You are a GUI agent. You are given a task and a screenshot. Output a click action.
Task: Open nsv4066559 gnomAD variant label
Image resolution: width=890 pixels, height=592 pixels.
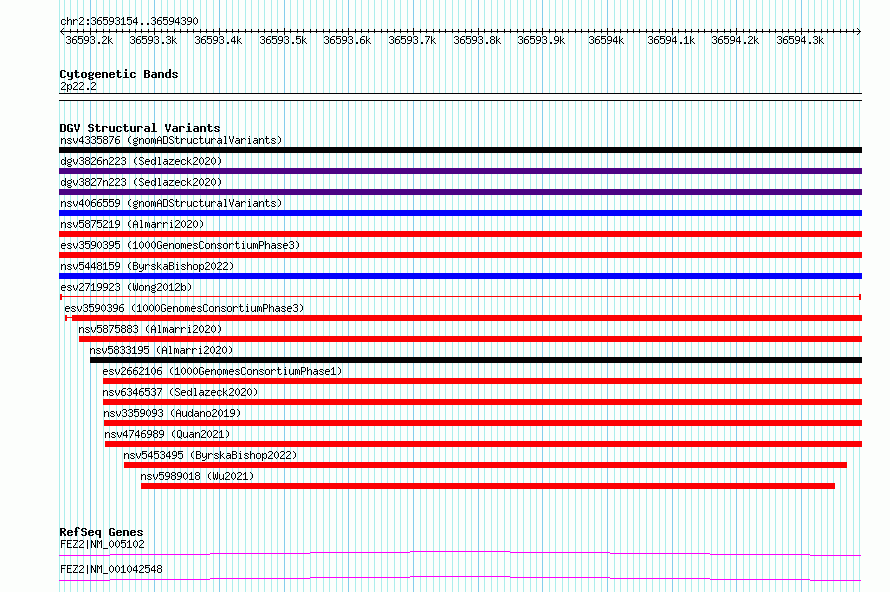point(171,203)
